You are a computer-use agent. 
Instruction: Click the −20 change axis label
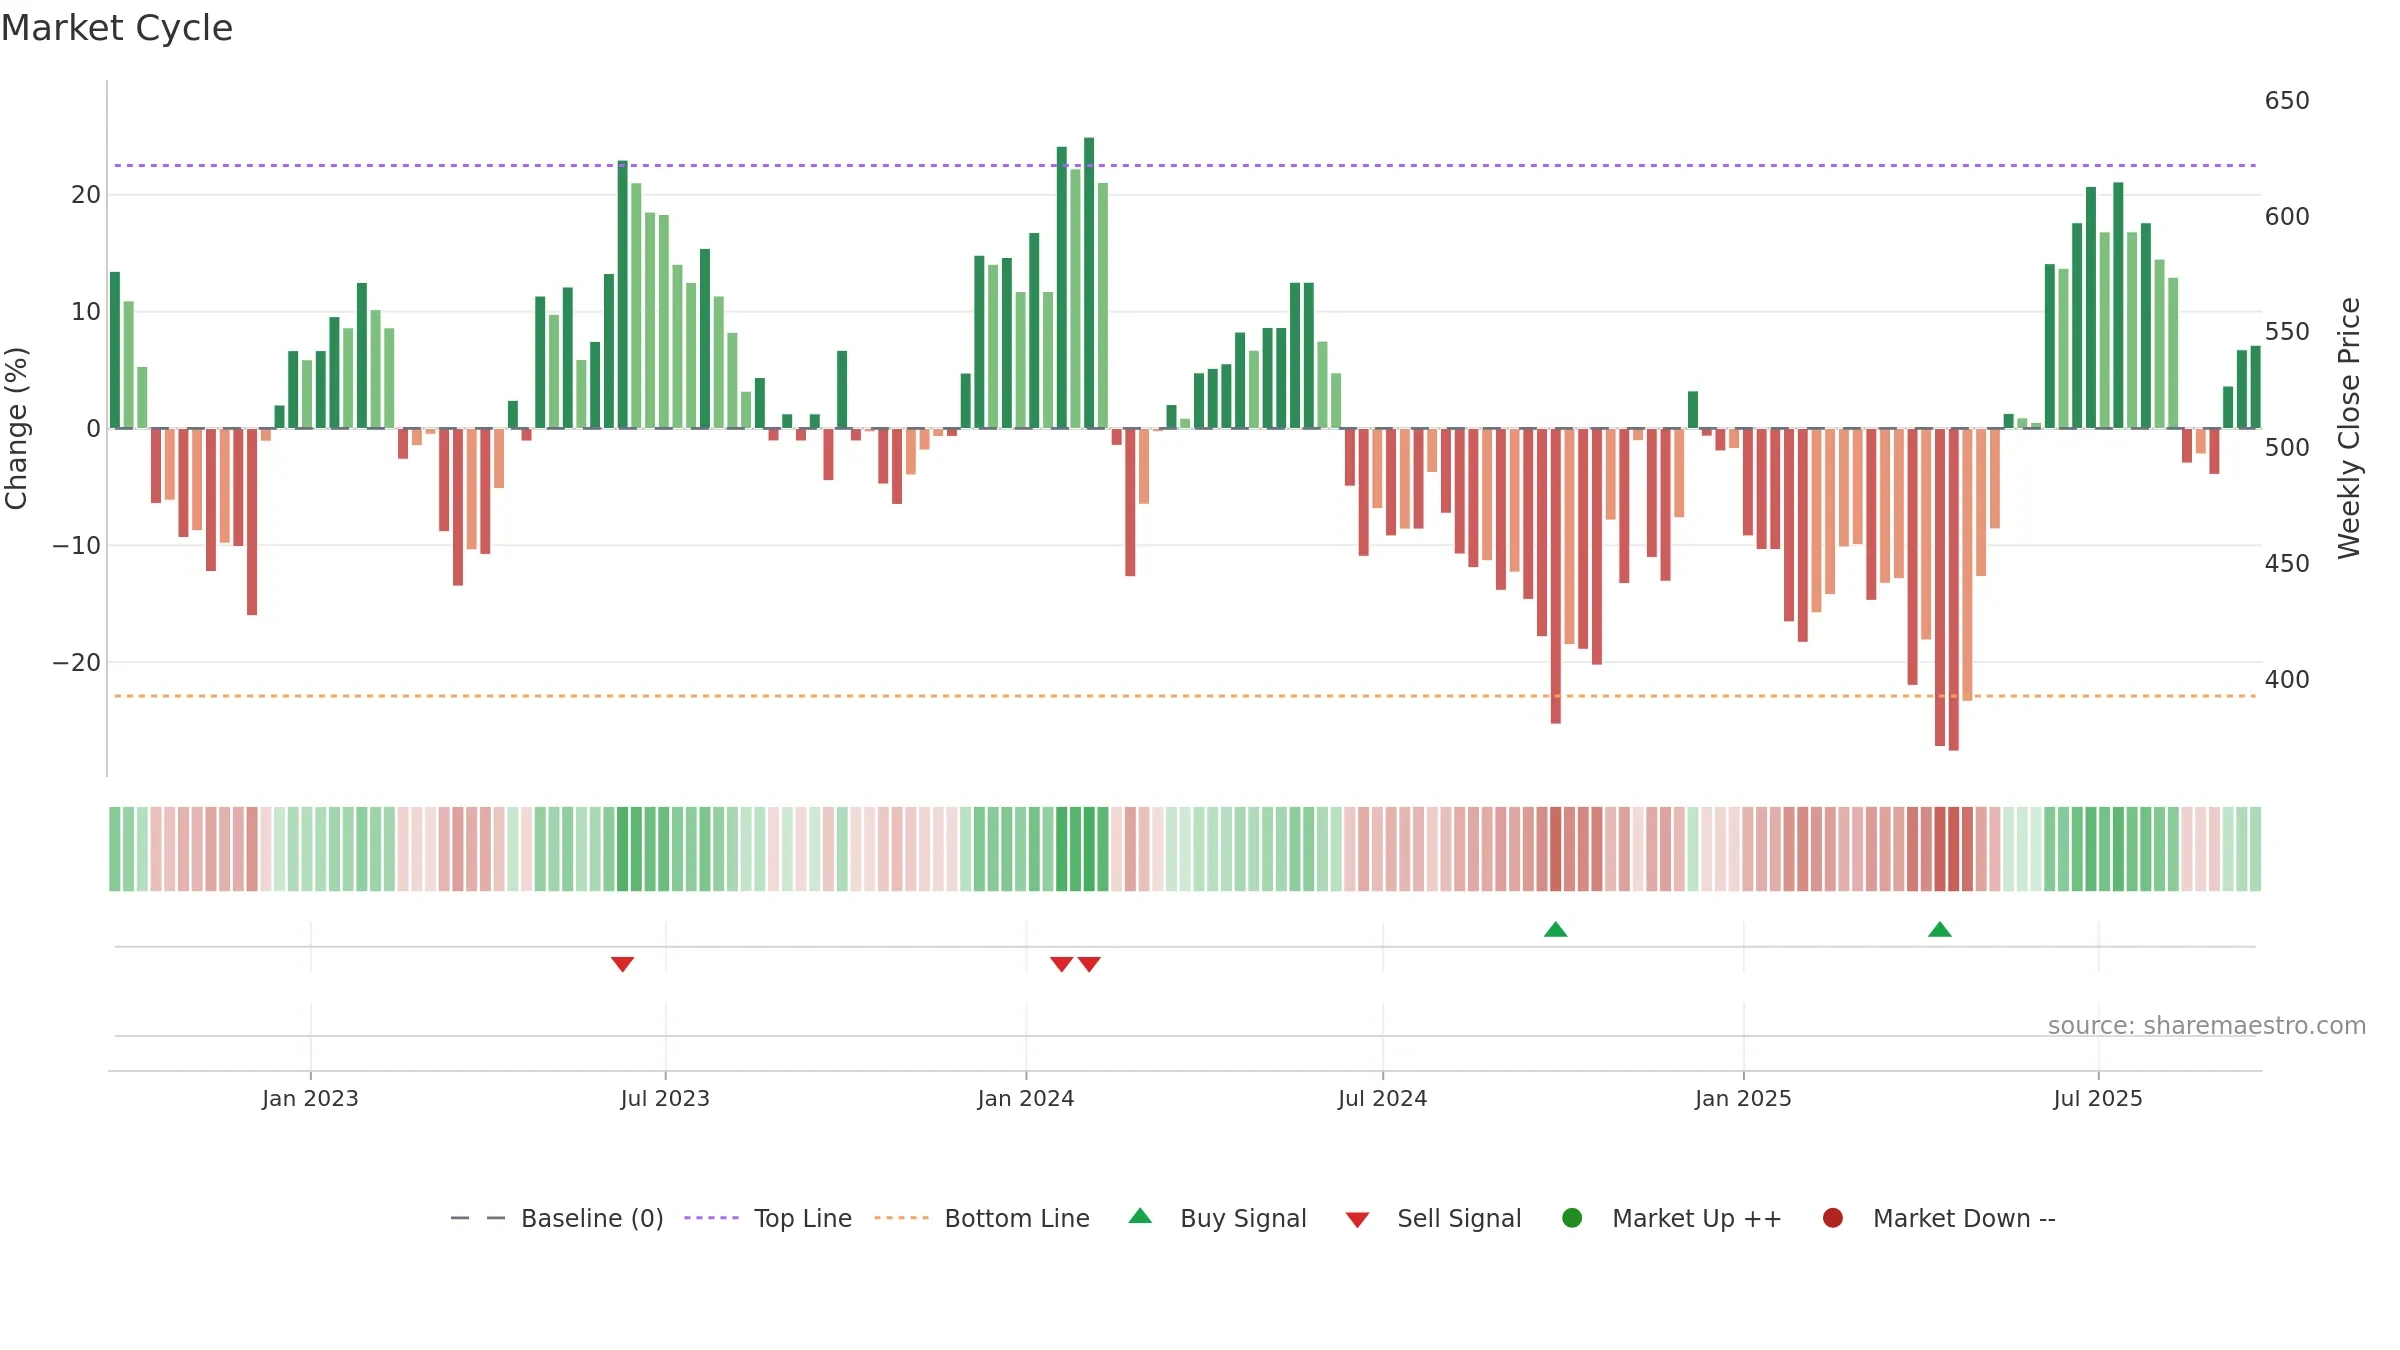pos(76,662)
